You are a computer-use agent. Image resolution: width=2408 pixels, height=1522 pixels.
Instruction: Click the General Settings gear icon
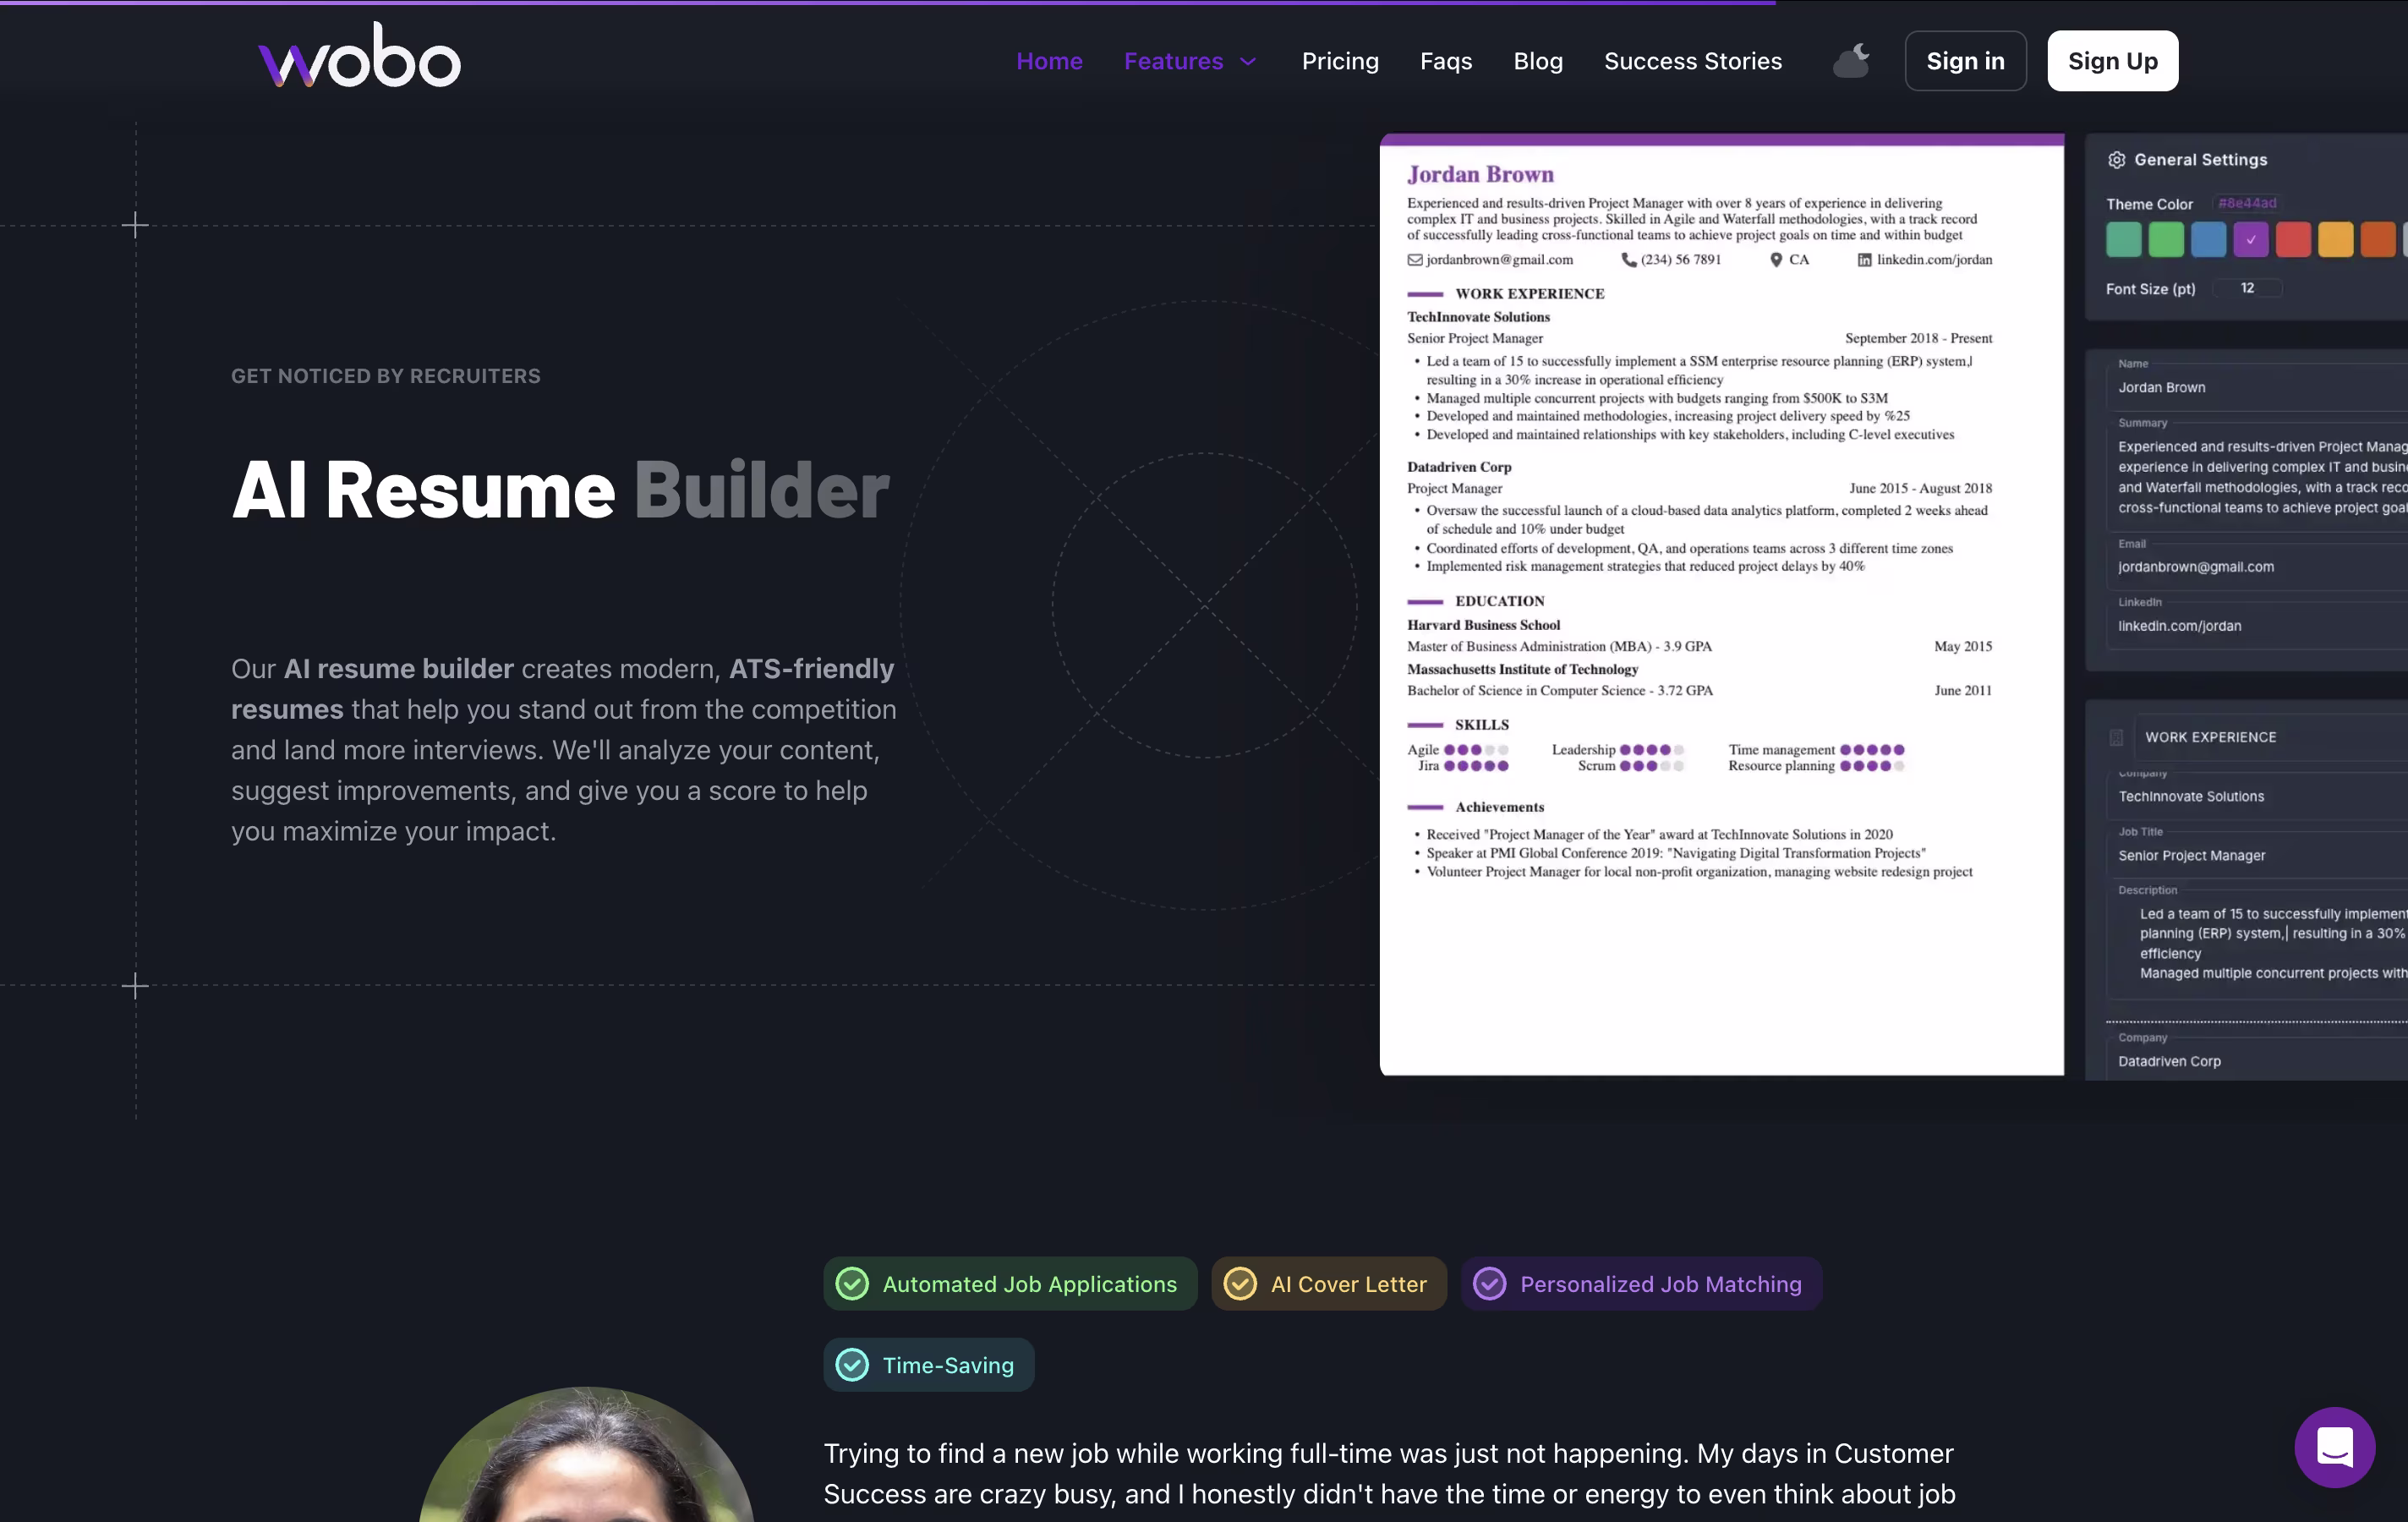pos(2116,160)
